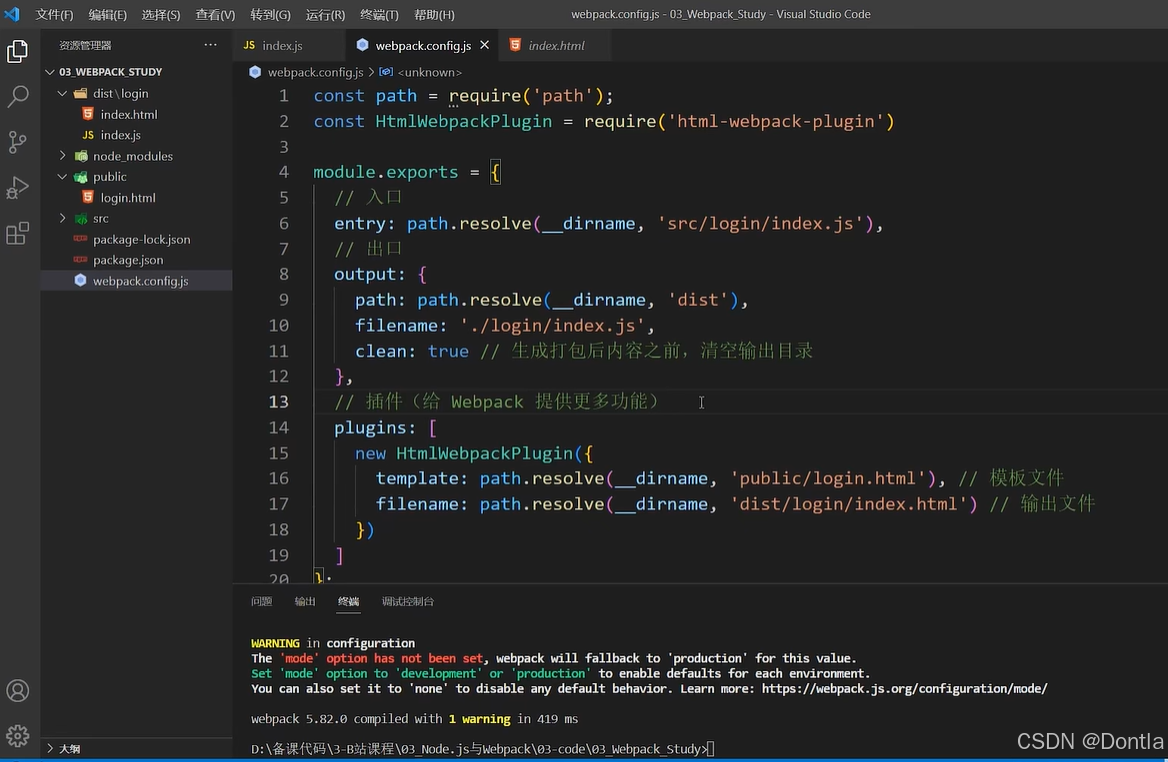Open the 运行(R) menu
1168x762 pixels.
click(326, 15)
